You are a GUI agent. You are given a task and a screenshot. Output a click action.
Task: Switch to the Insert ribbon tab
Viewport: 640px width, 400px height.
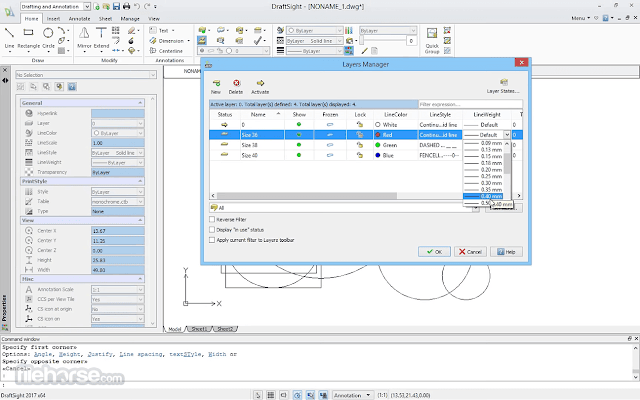(53, 19)
